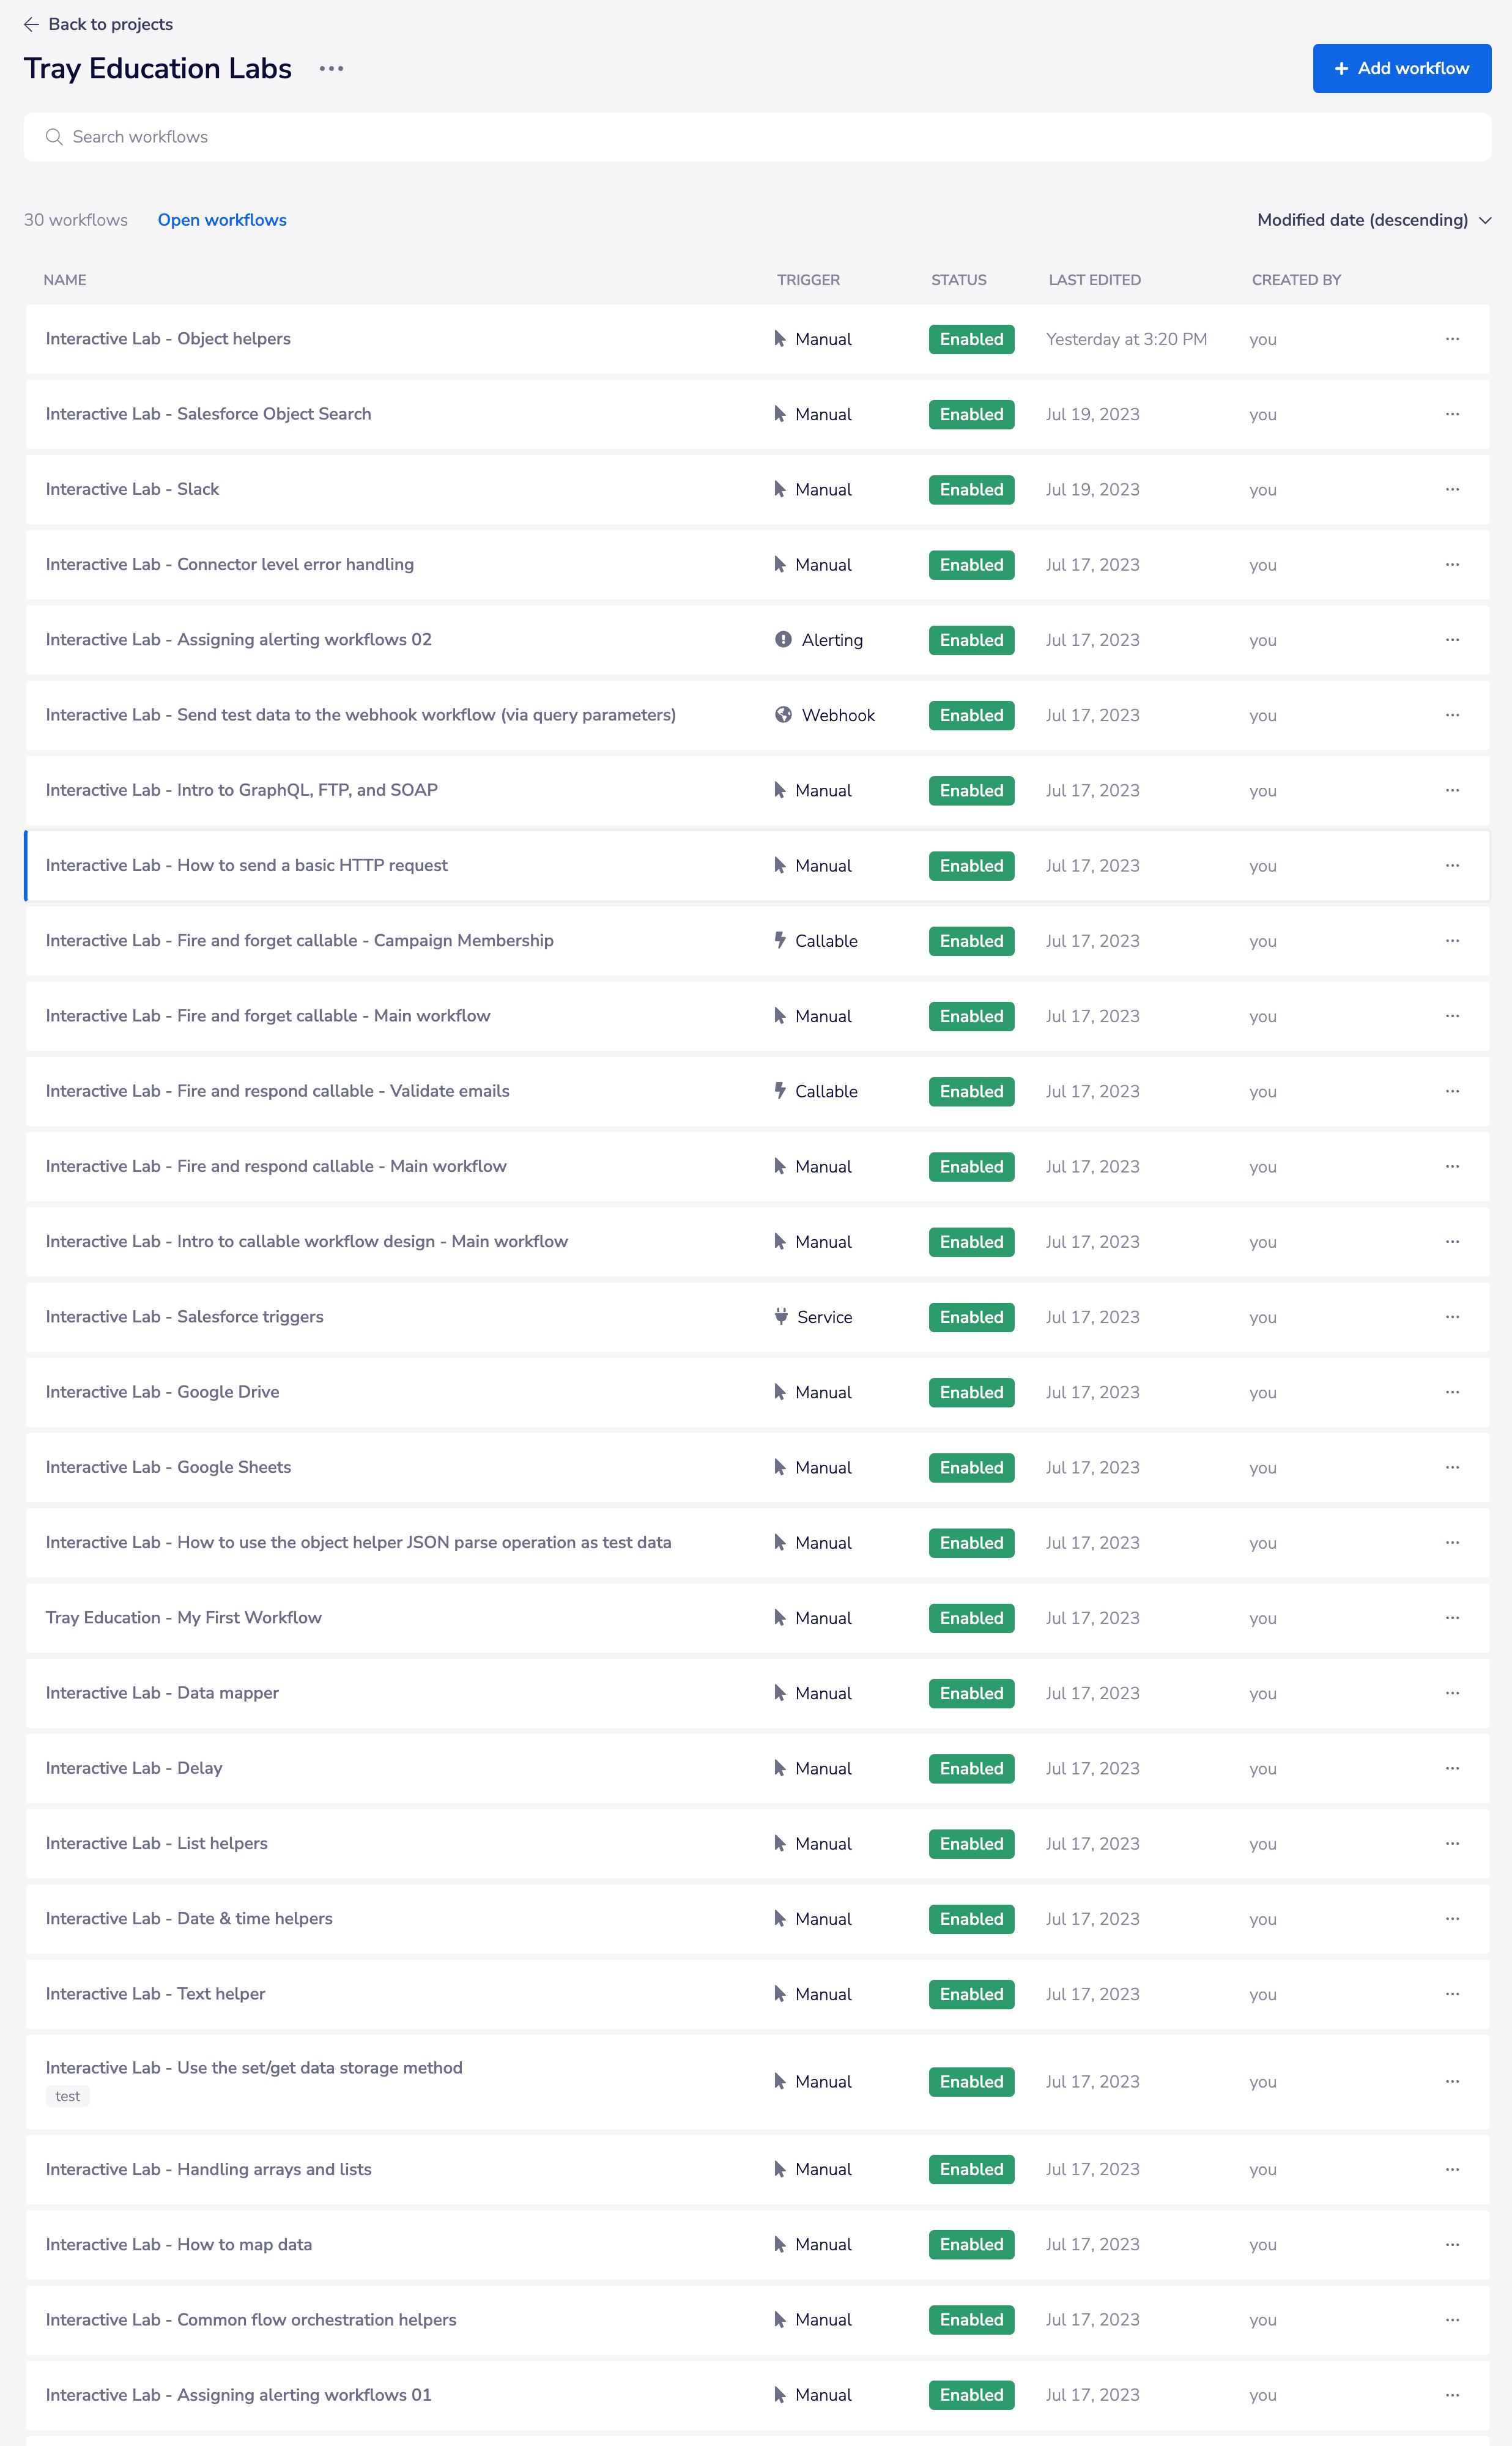Viewport: 1512px width, 2446px height.
Task: Expand the Modified date sort dropdown
Action: pos(1373,220)
